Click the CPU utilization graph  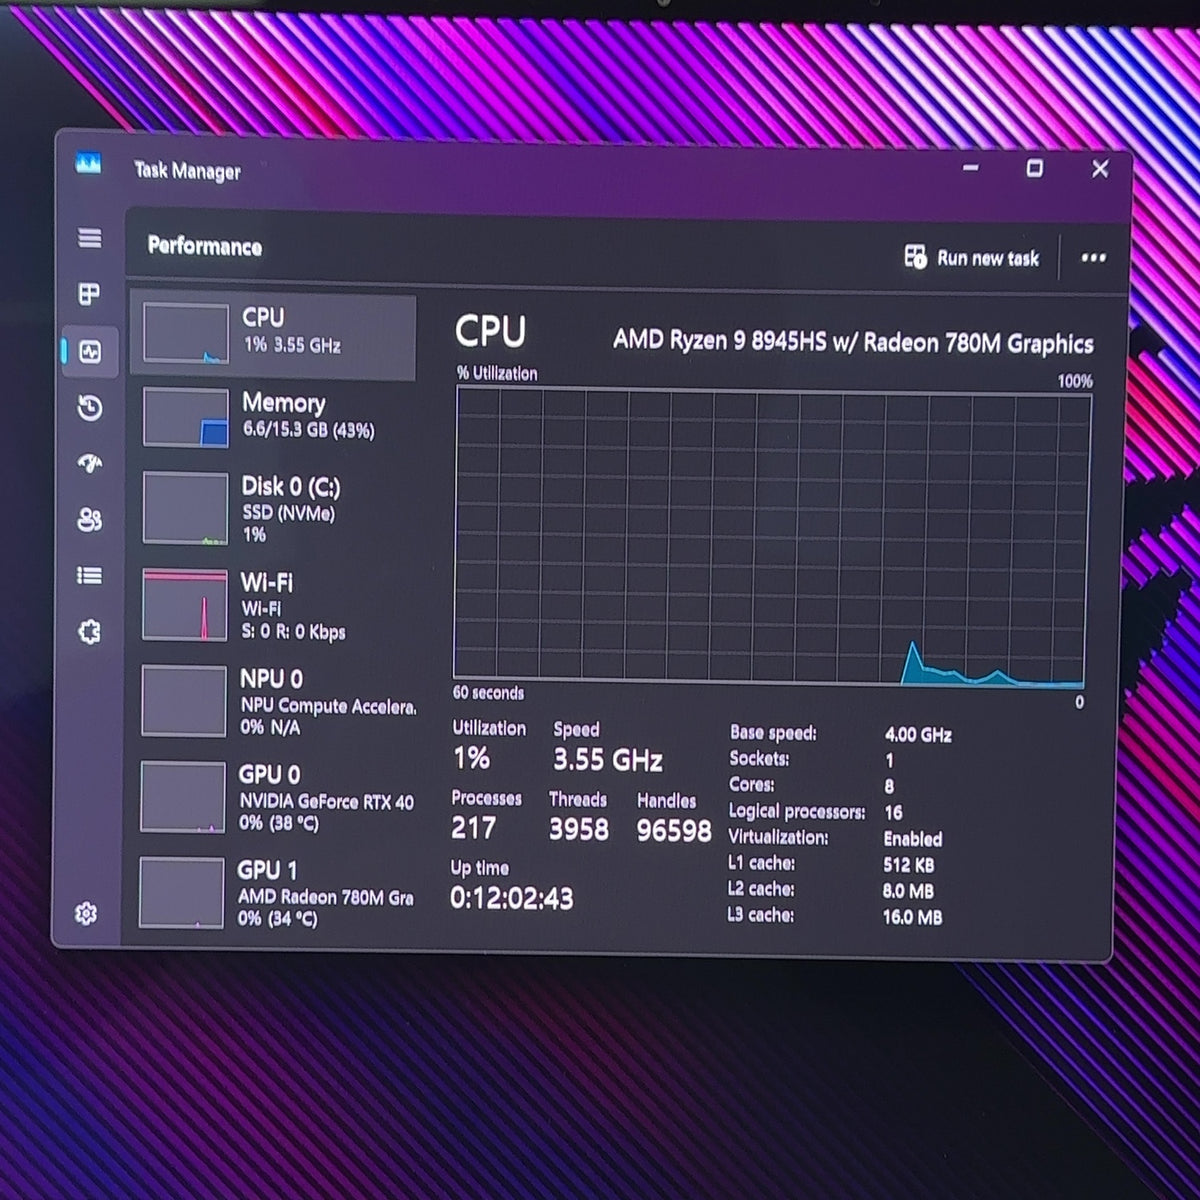pyautogui.click(x=771, y=537)
